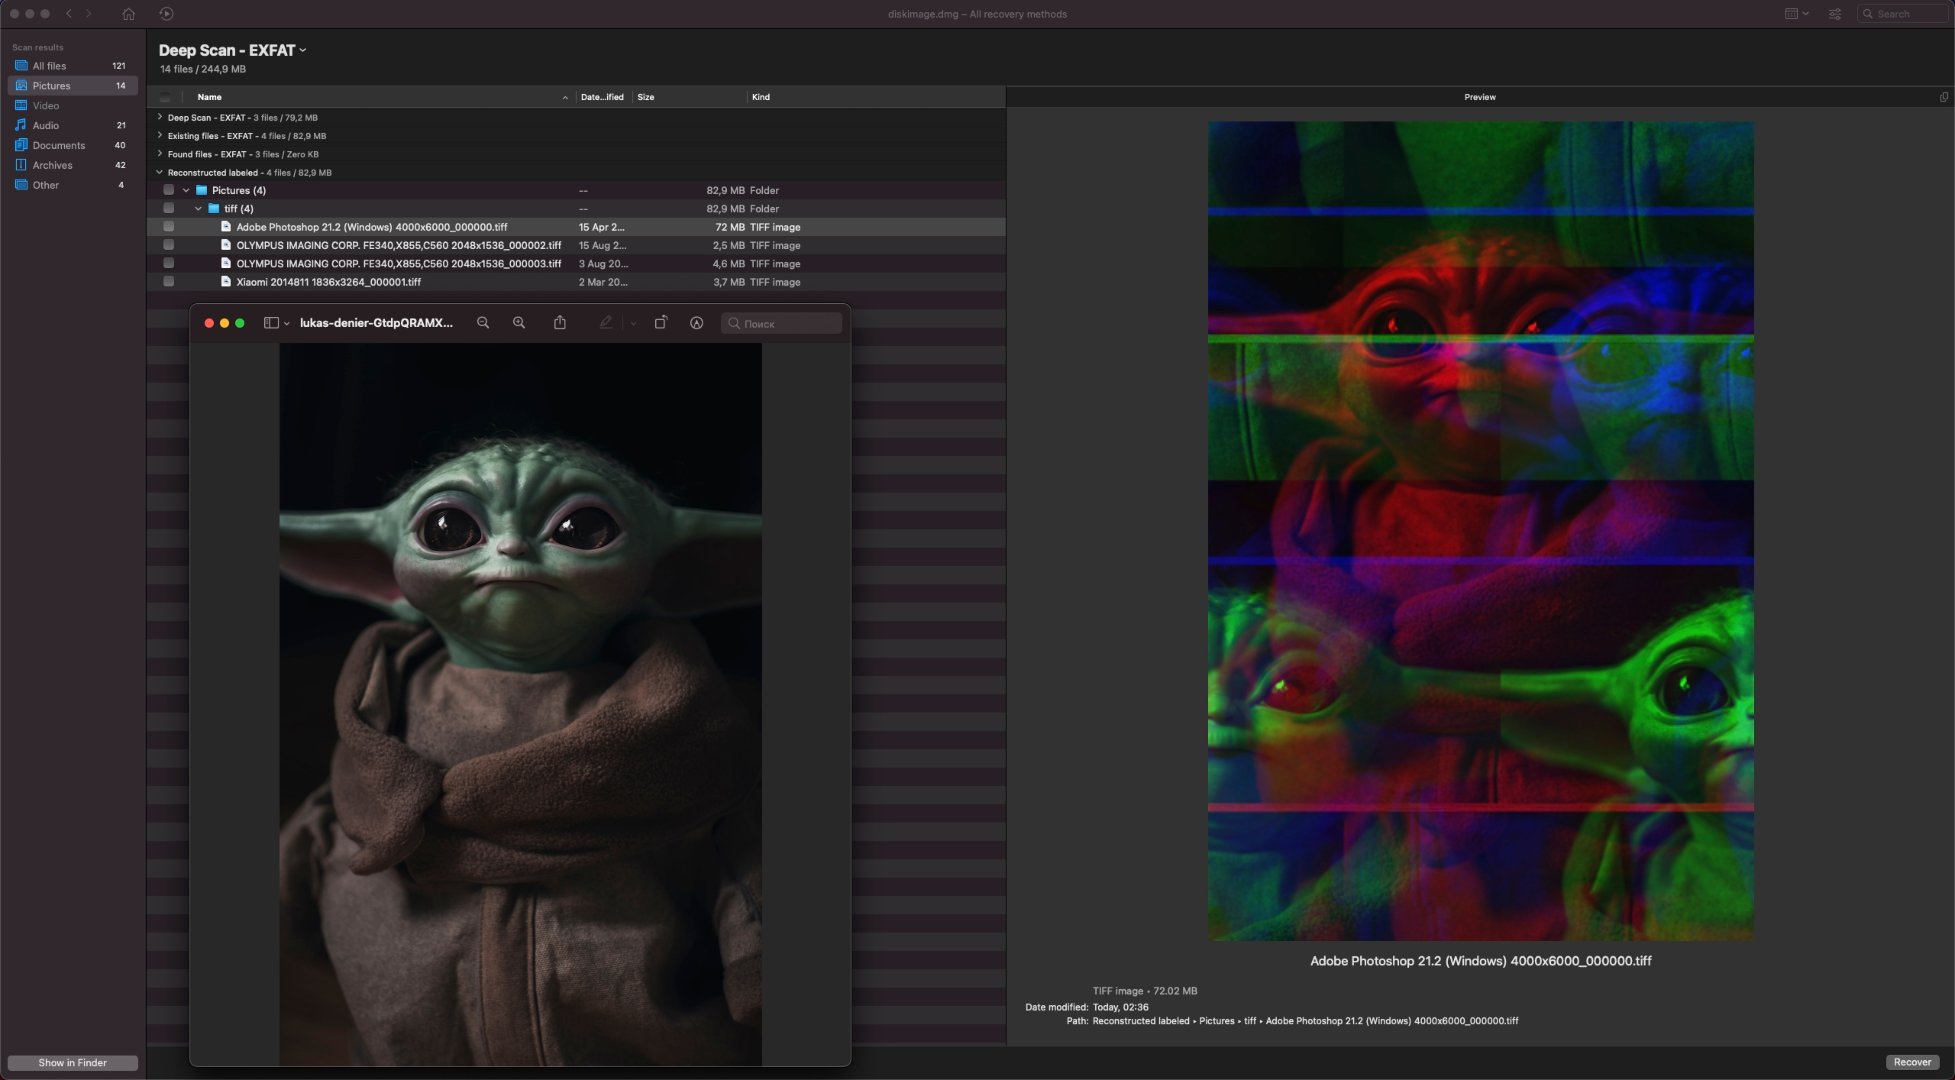Collapse the Pictures (4) folder
1955x1080 pixels.
pyautogui.click(x=186, y=190)
